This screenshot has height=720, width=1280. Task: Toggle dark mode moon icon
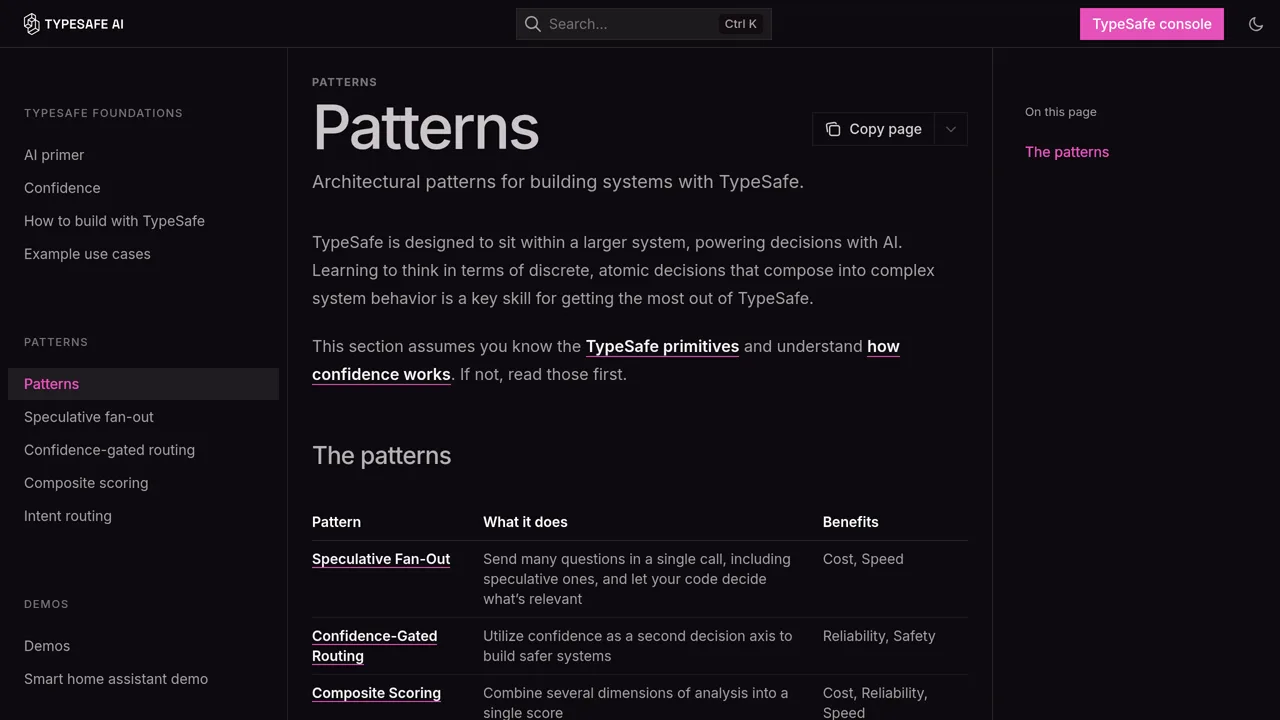point(1256,24)
